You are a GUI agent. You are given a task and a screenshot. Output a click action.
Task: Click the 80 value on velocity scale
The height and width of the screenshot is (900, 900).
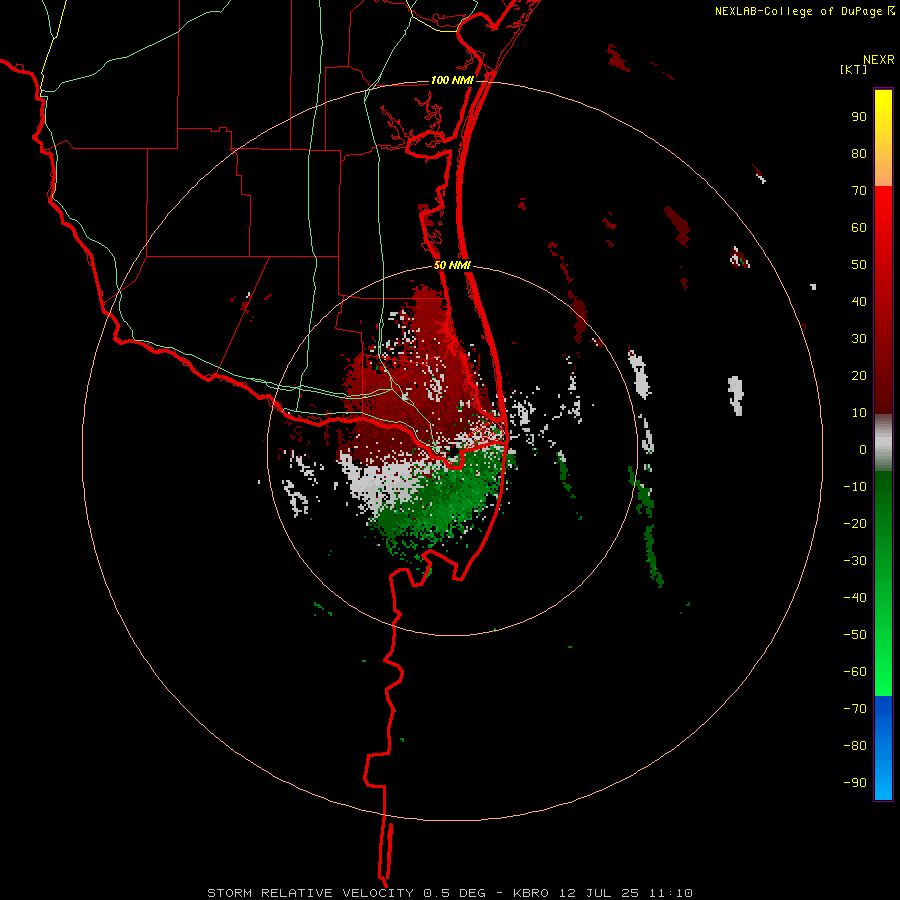[859, 154]
